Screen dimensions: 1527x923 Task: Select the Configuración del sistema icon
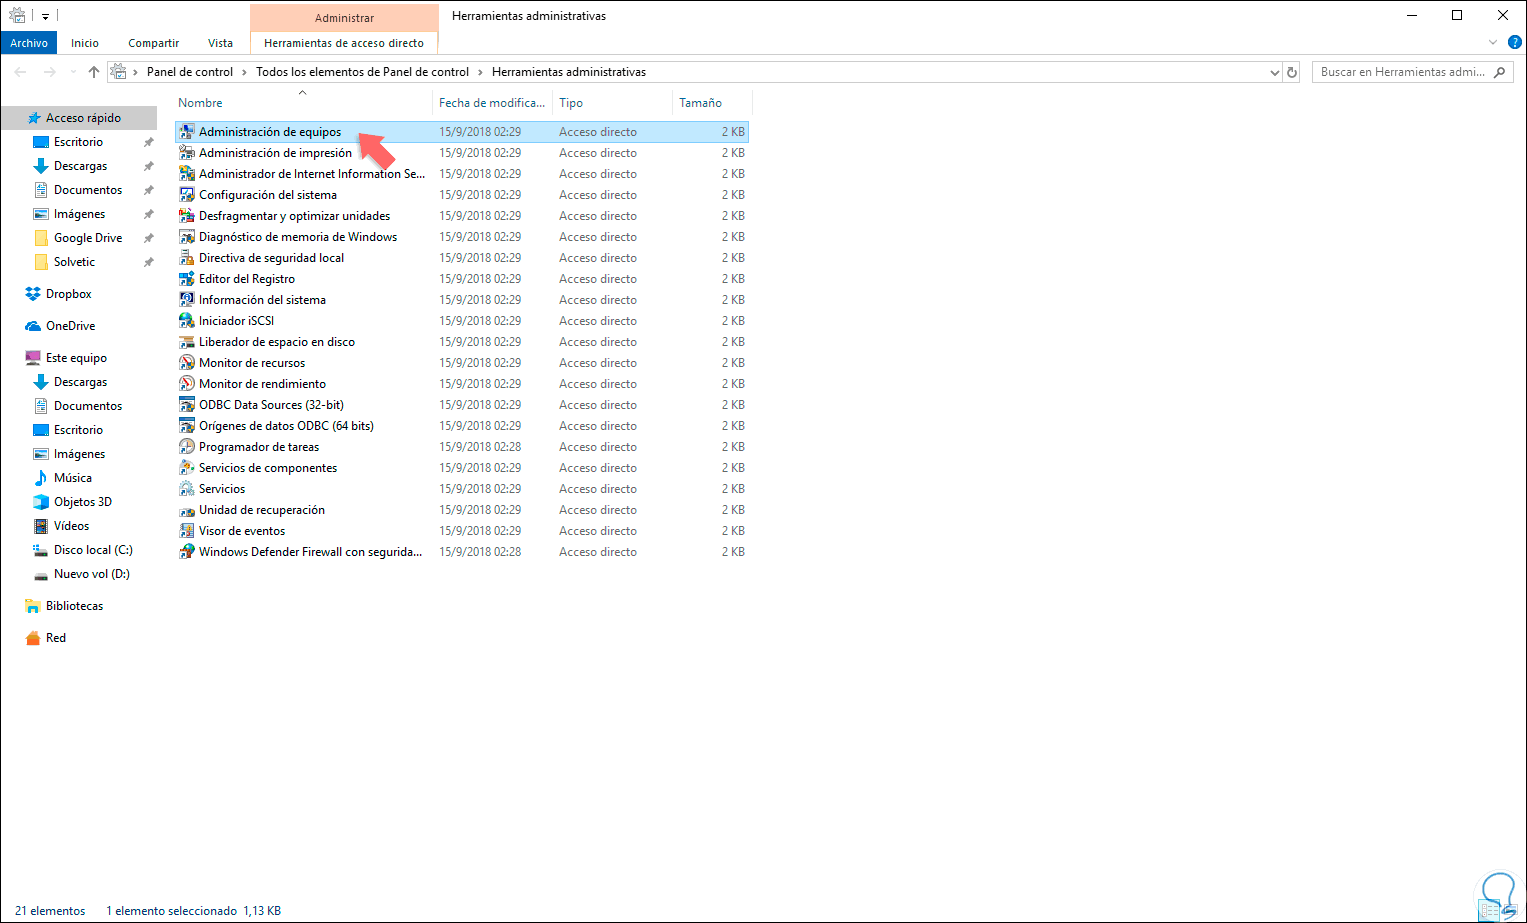tap(187, 195)
